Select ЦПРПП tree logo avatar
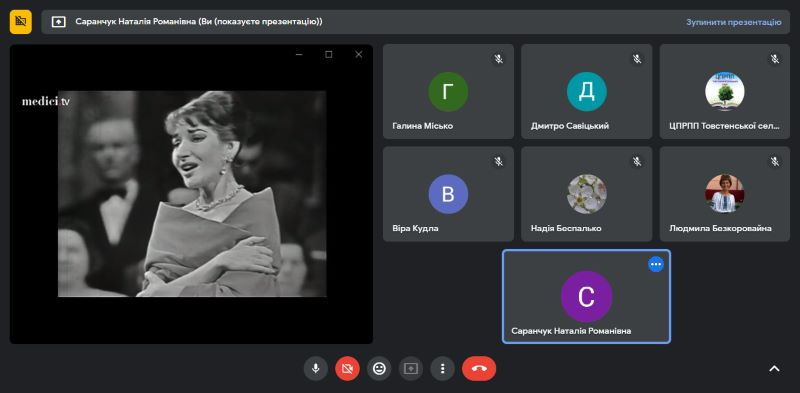800x393 pixels. 724,92
